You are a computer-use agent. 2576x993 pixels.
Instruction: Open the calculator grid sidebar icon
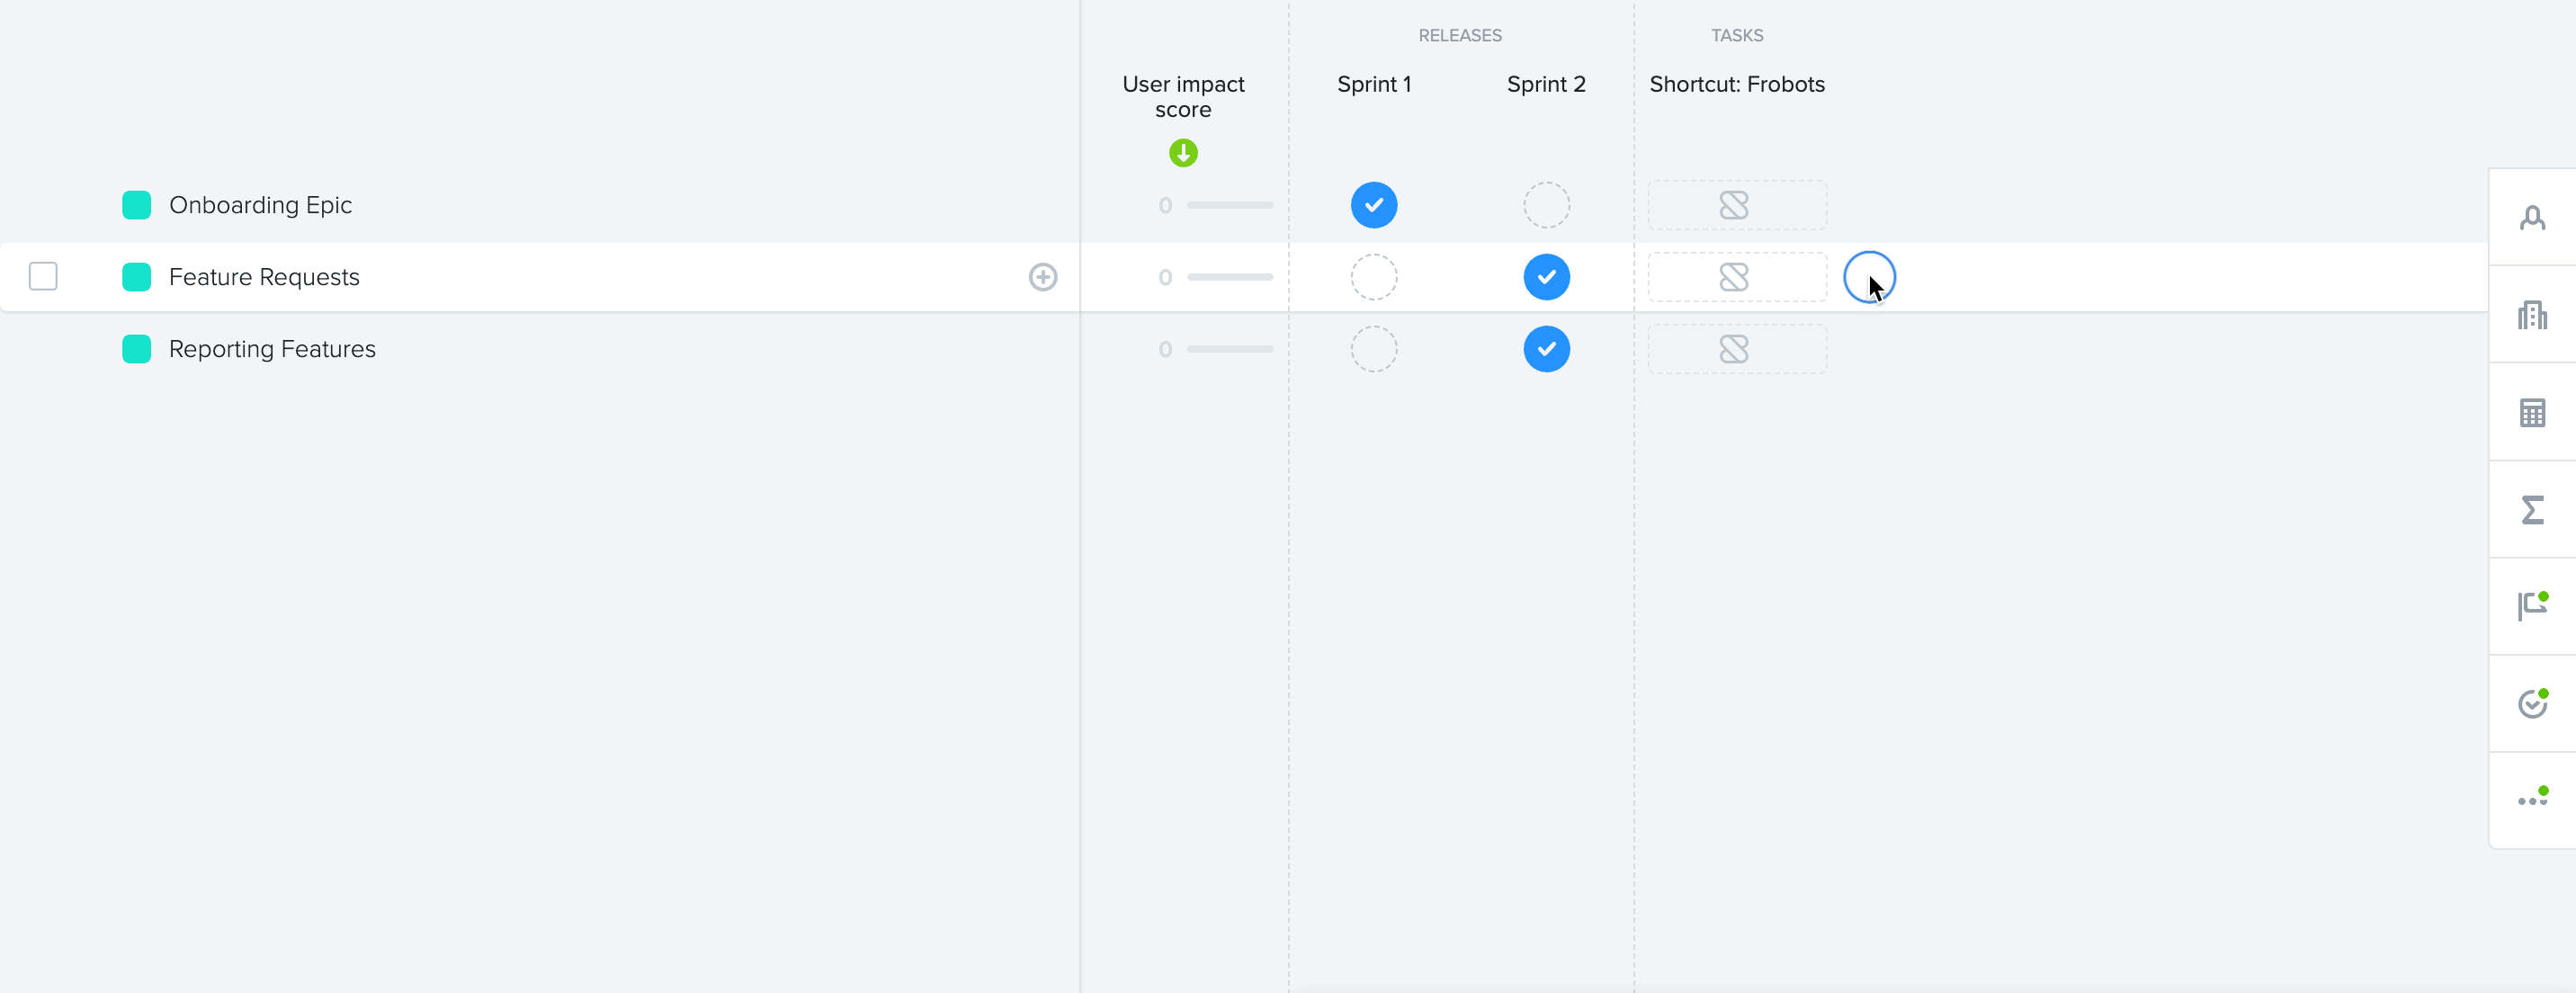(x=2532, y=412)
